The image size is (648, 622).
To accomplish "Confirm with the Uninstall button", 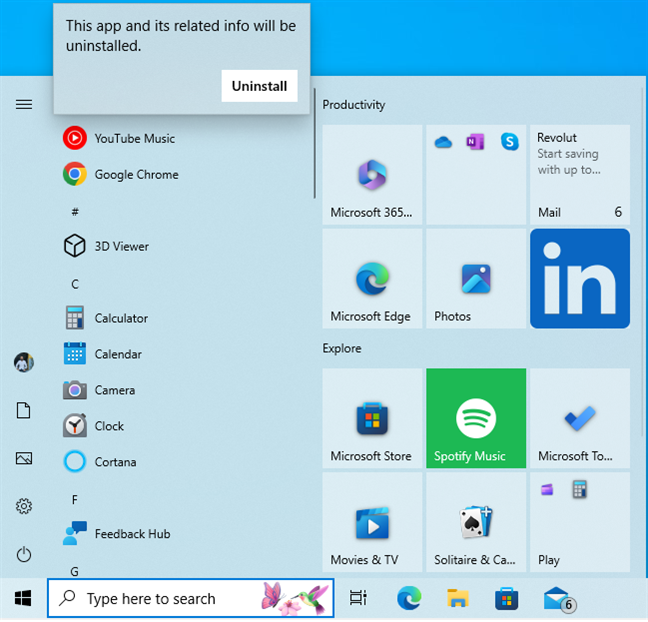I will 259,86.
